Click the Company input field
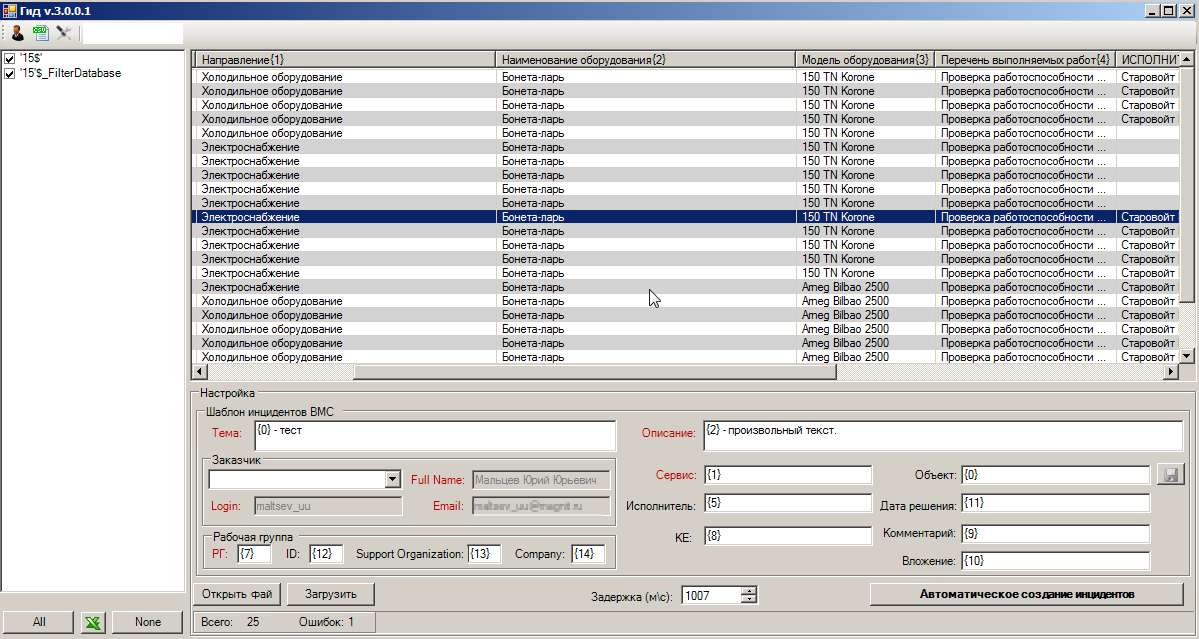This screenshot has height=639, width=1199. click(588, 553)
